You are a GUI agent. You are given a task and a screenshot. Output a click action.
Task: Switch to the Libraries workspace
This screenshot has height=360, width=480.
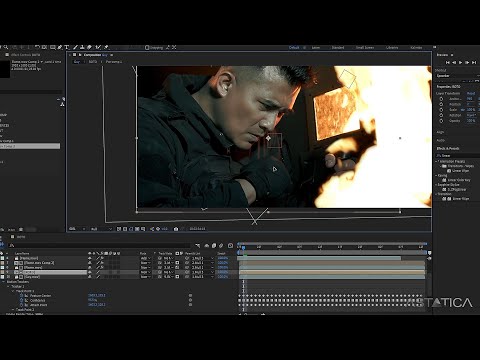point(392,47)
